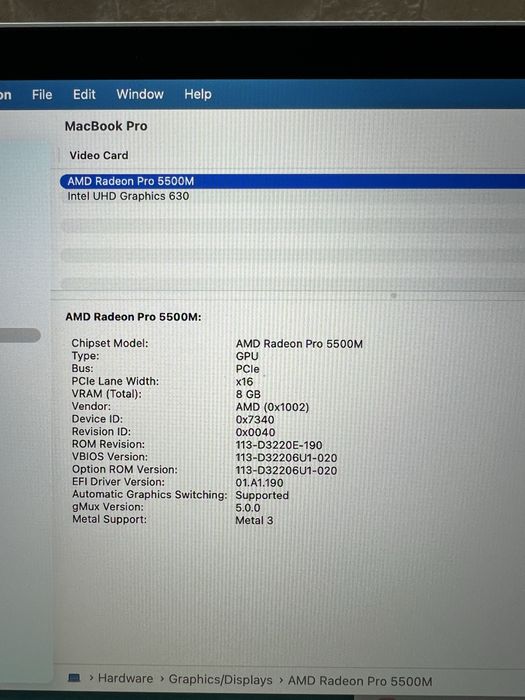Click the Chipset Model value AMD Radeon Pro 5500M
The height and width of the screenshot is (700, 525).
point(299,344)
